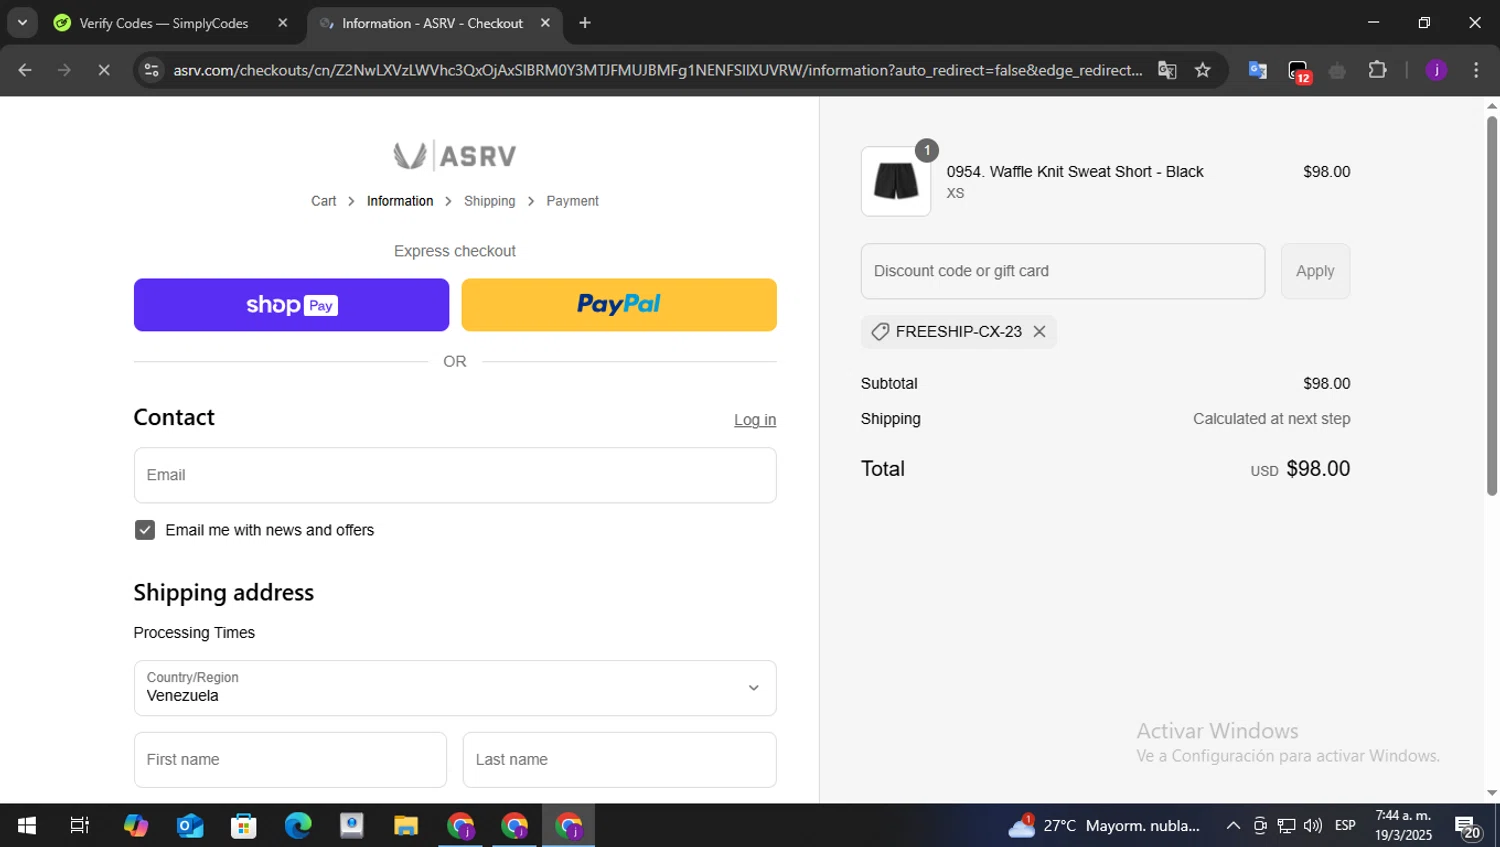
Task: Click the address bar URL
Action: tap(657, 70)
